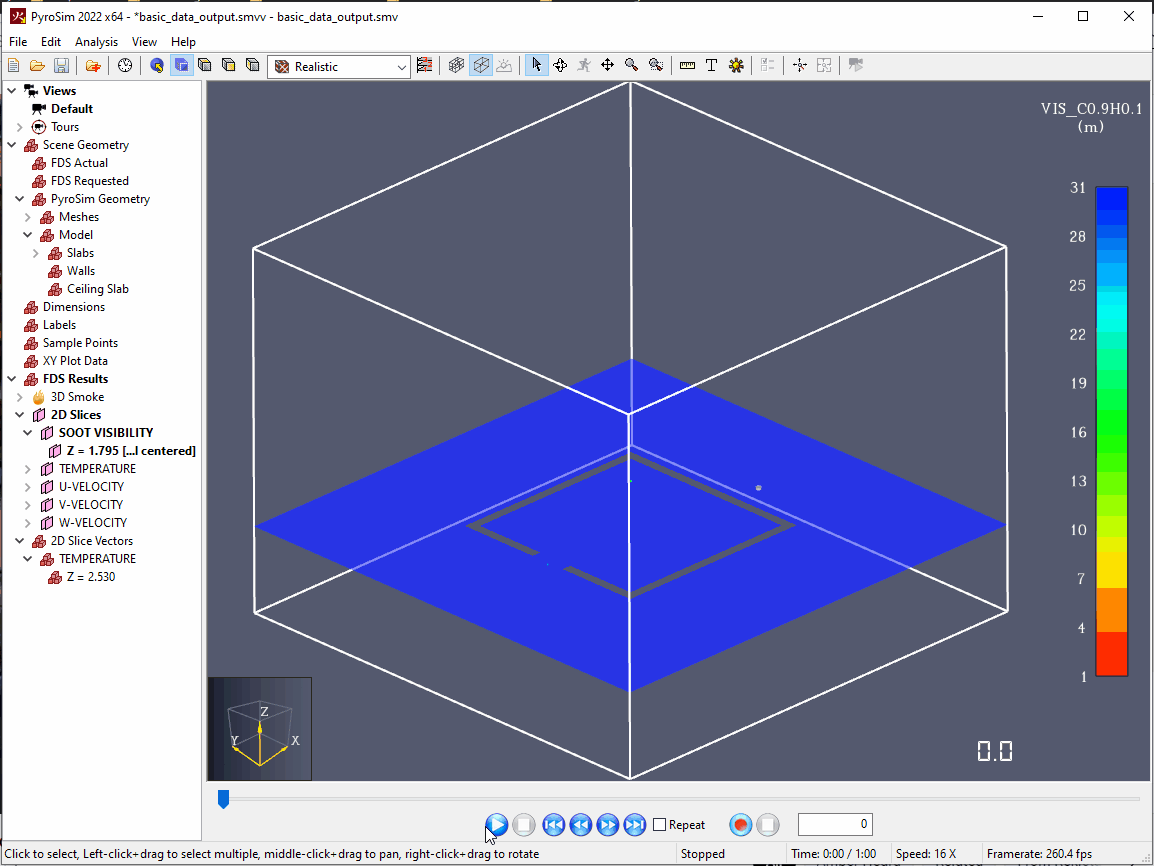The height and width of the screenshot is (866, 1154).
Task: Click the time value input field
Action: pos(835,824)
